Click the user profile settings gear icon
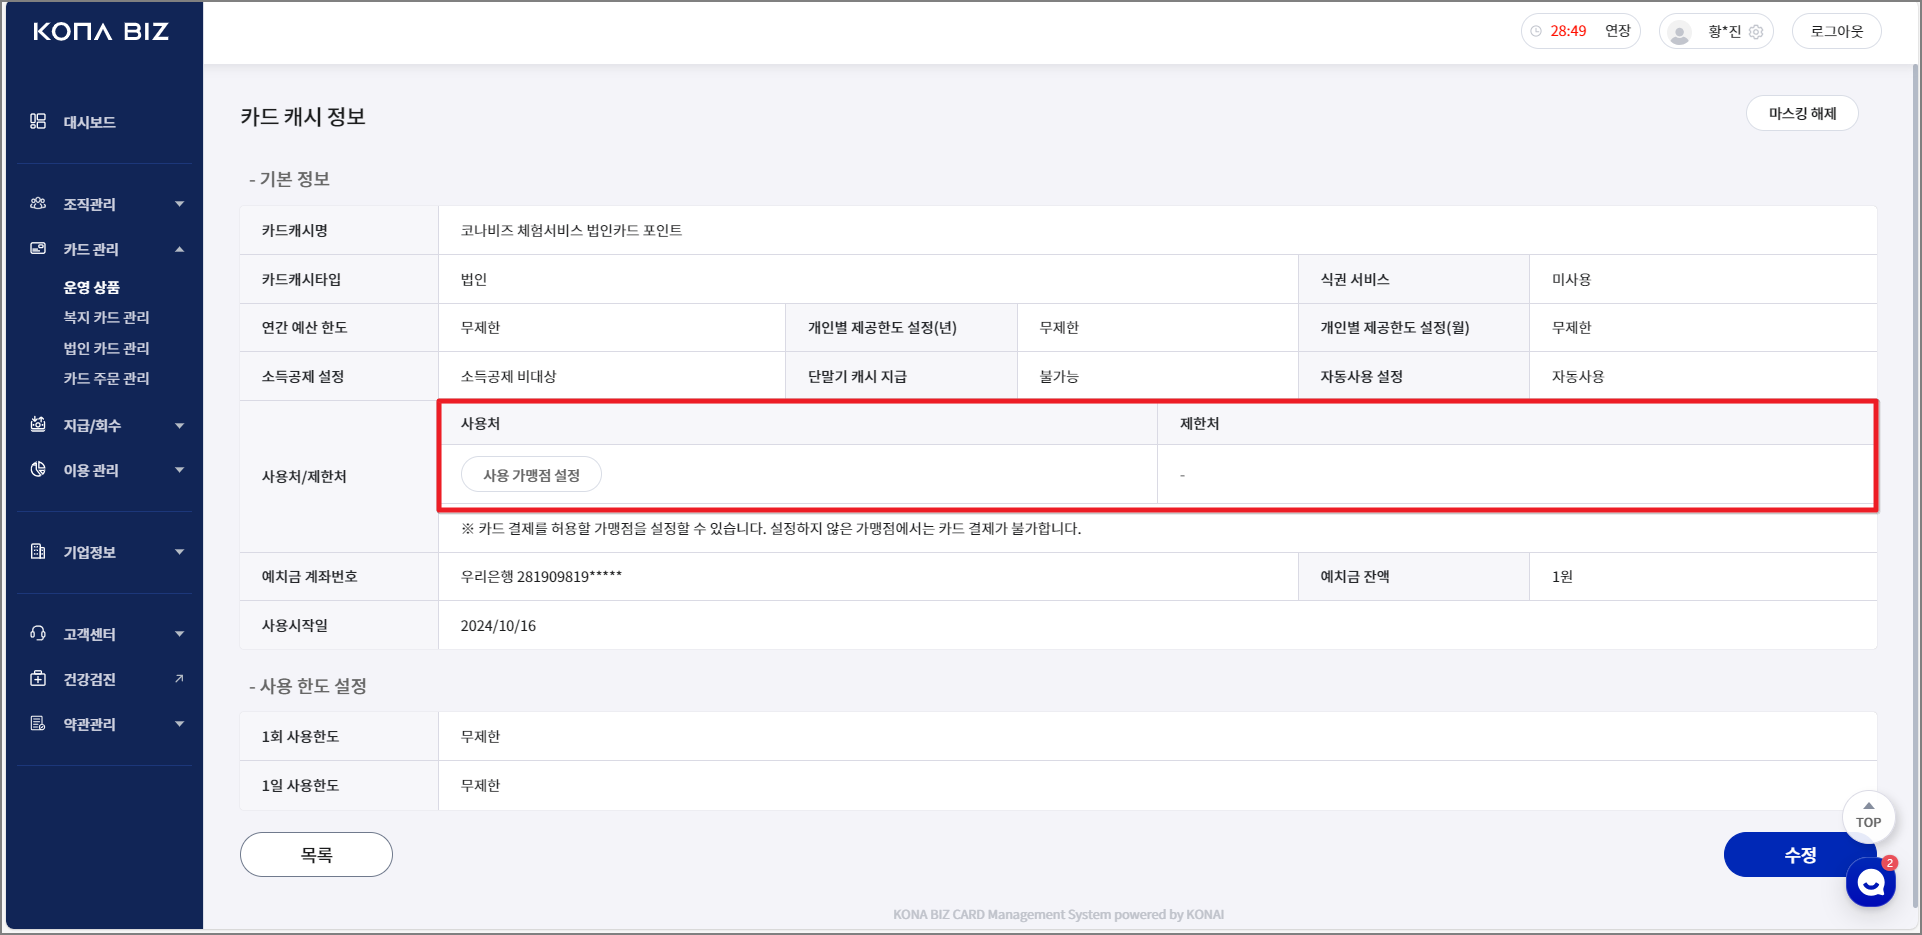The image size is (1922, 935). pos(1756,32)
